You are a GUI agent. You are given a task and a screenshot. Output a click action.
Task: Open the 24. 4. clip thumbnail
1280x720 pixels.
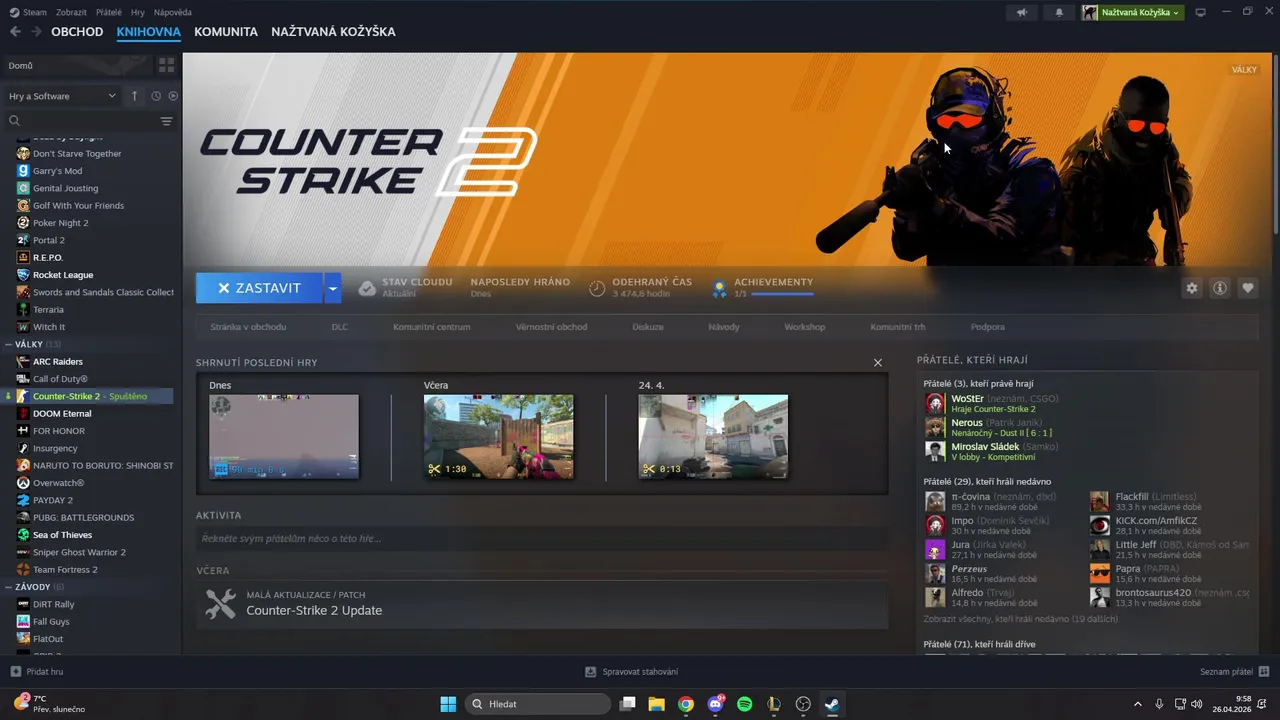coord(713,437)
